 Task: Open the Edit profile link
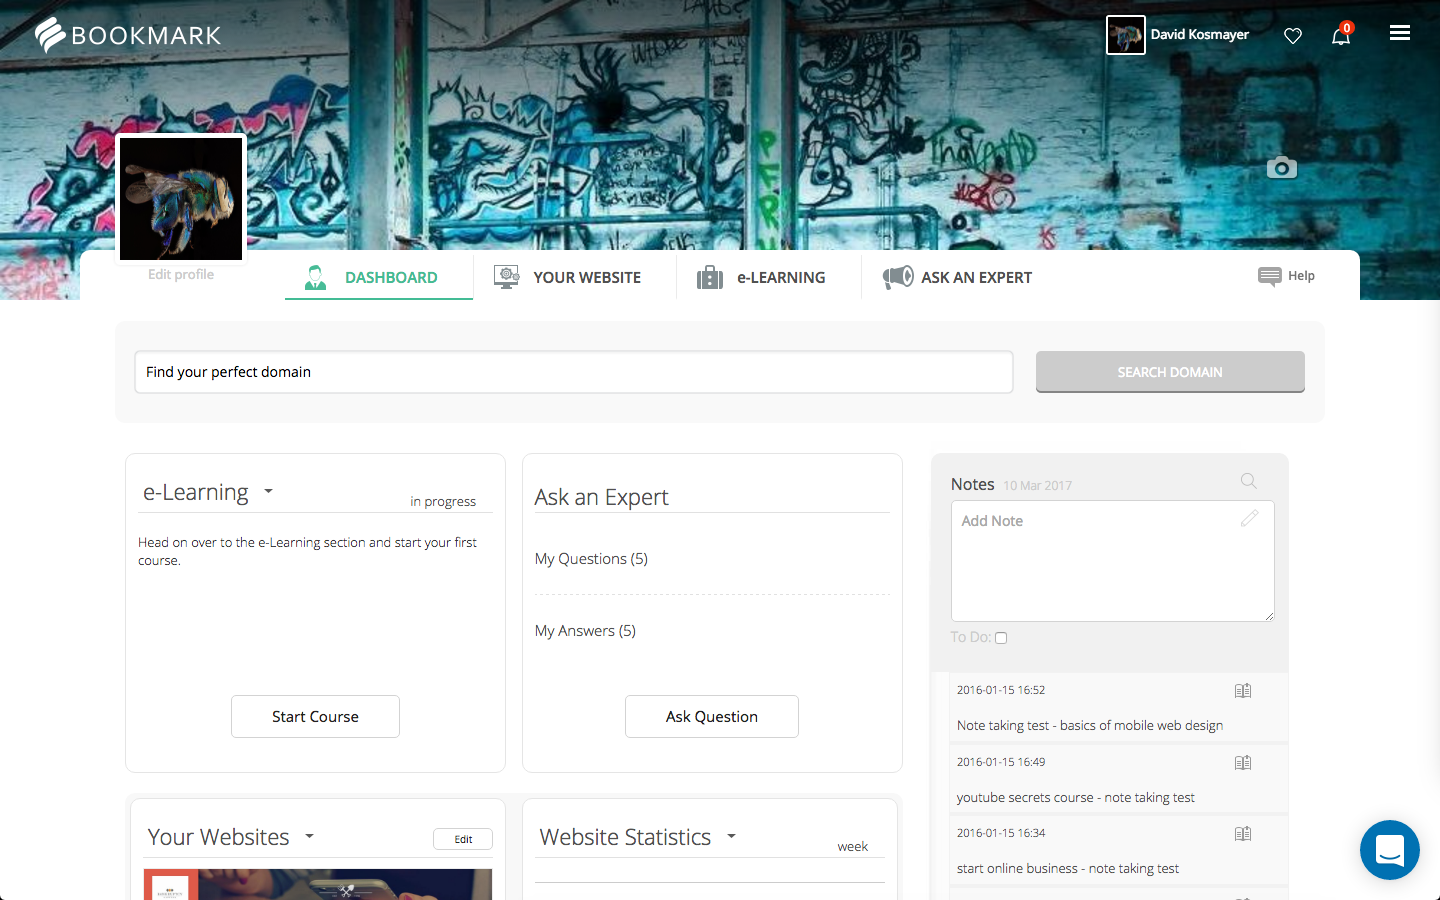pyautogui.click(x=181, y=274)
